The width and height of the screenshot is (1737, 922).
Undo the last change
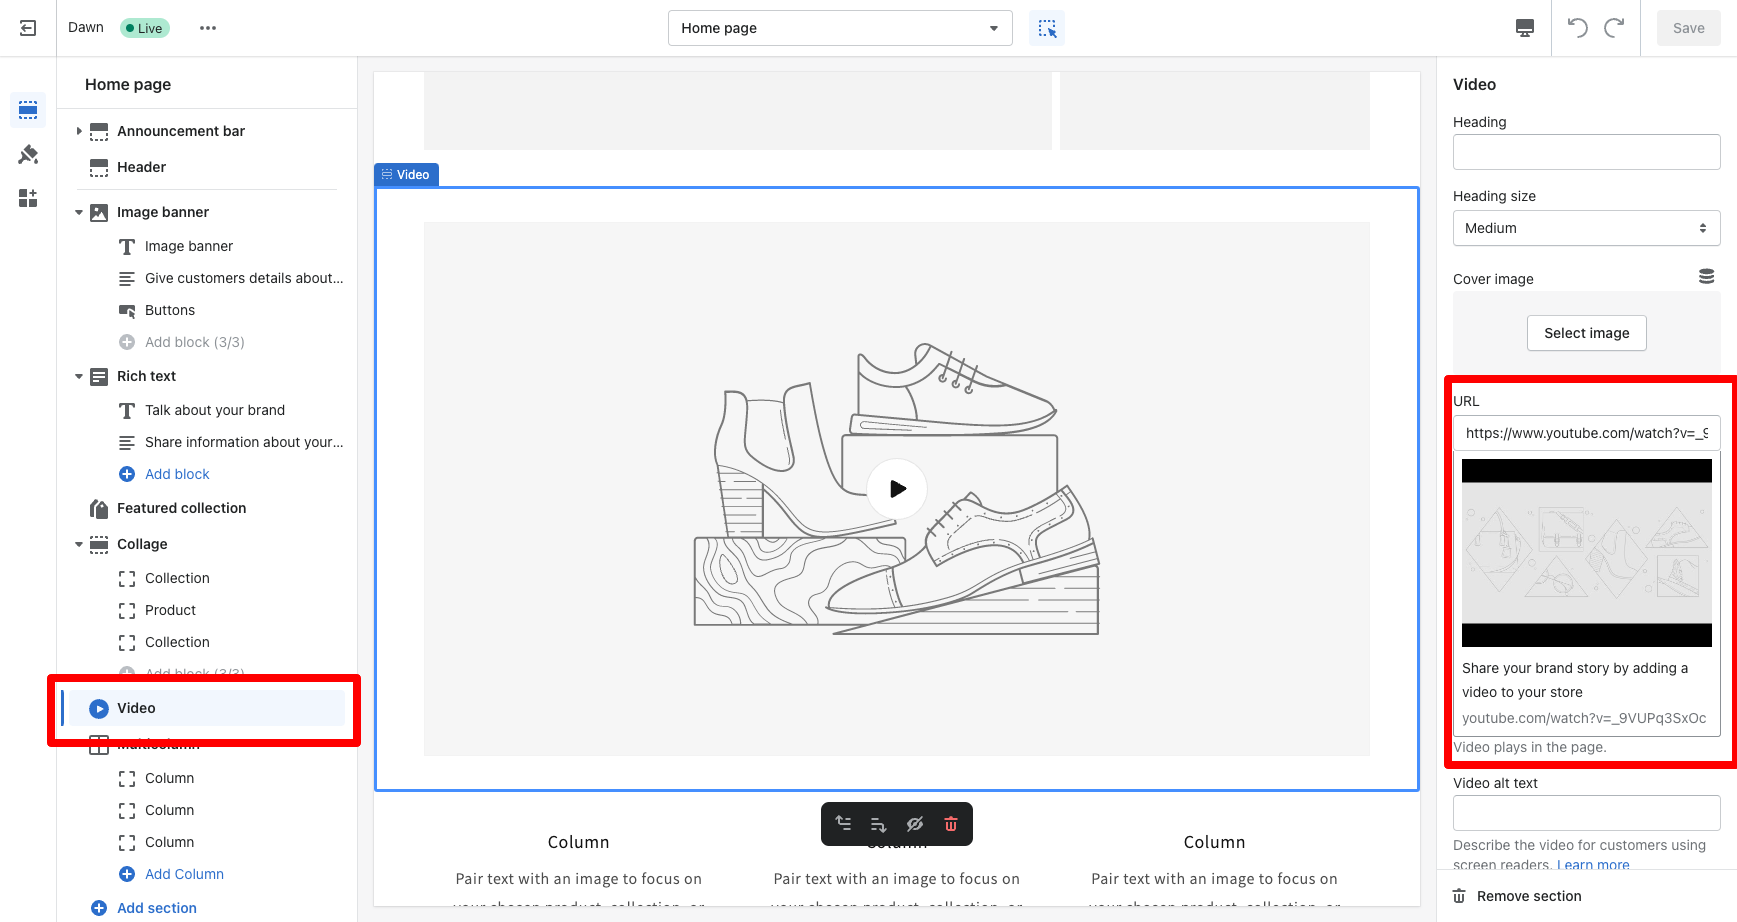click(1576, 27)
